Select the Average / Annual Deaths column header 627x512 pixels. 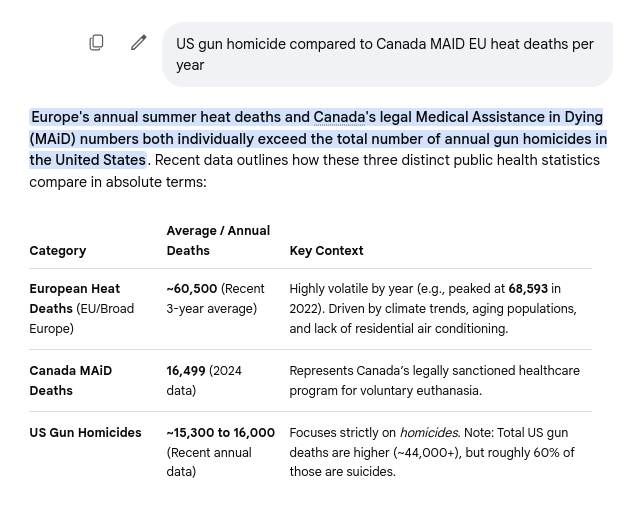[x=218, y=241]
